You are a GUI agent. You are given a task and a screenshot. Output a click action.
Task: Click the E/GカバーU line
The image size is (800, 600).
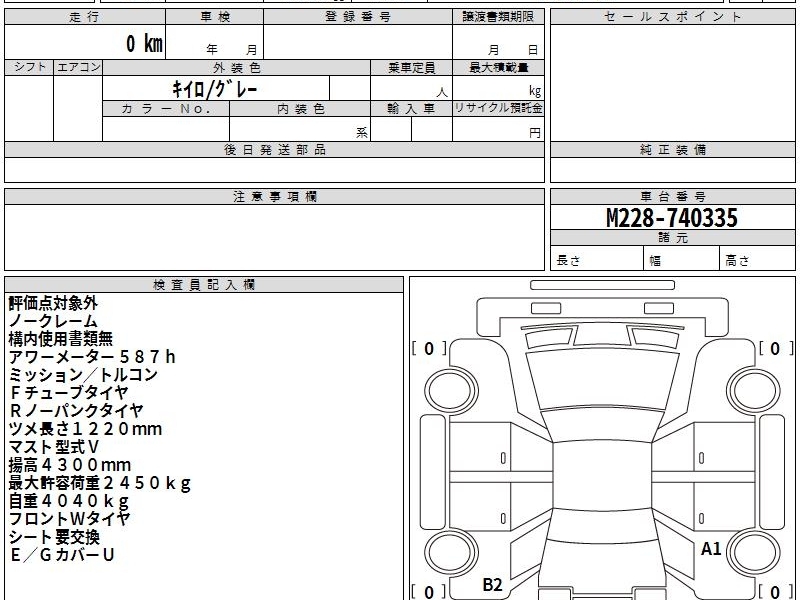click(62, 555)
